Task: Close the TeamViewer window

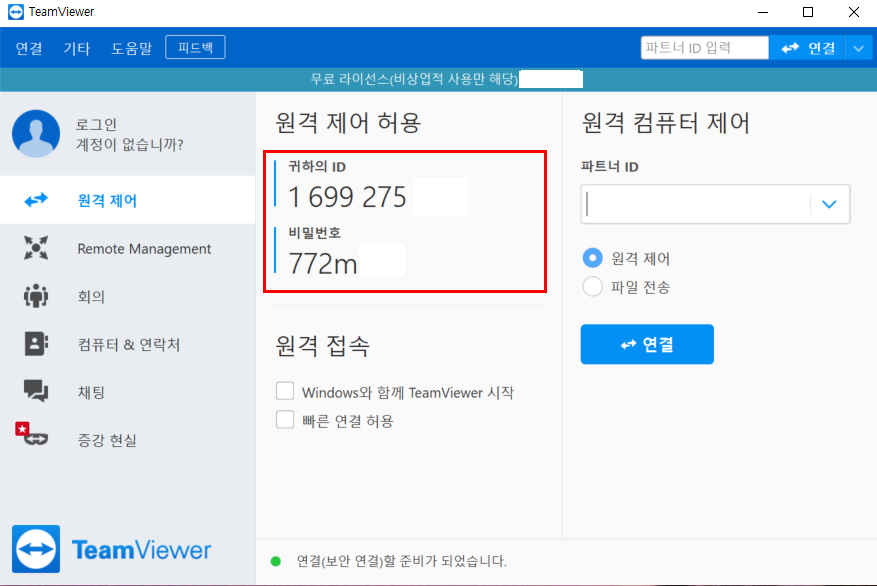Action: [854, 12]
